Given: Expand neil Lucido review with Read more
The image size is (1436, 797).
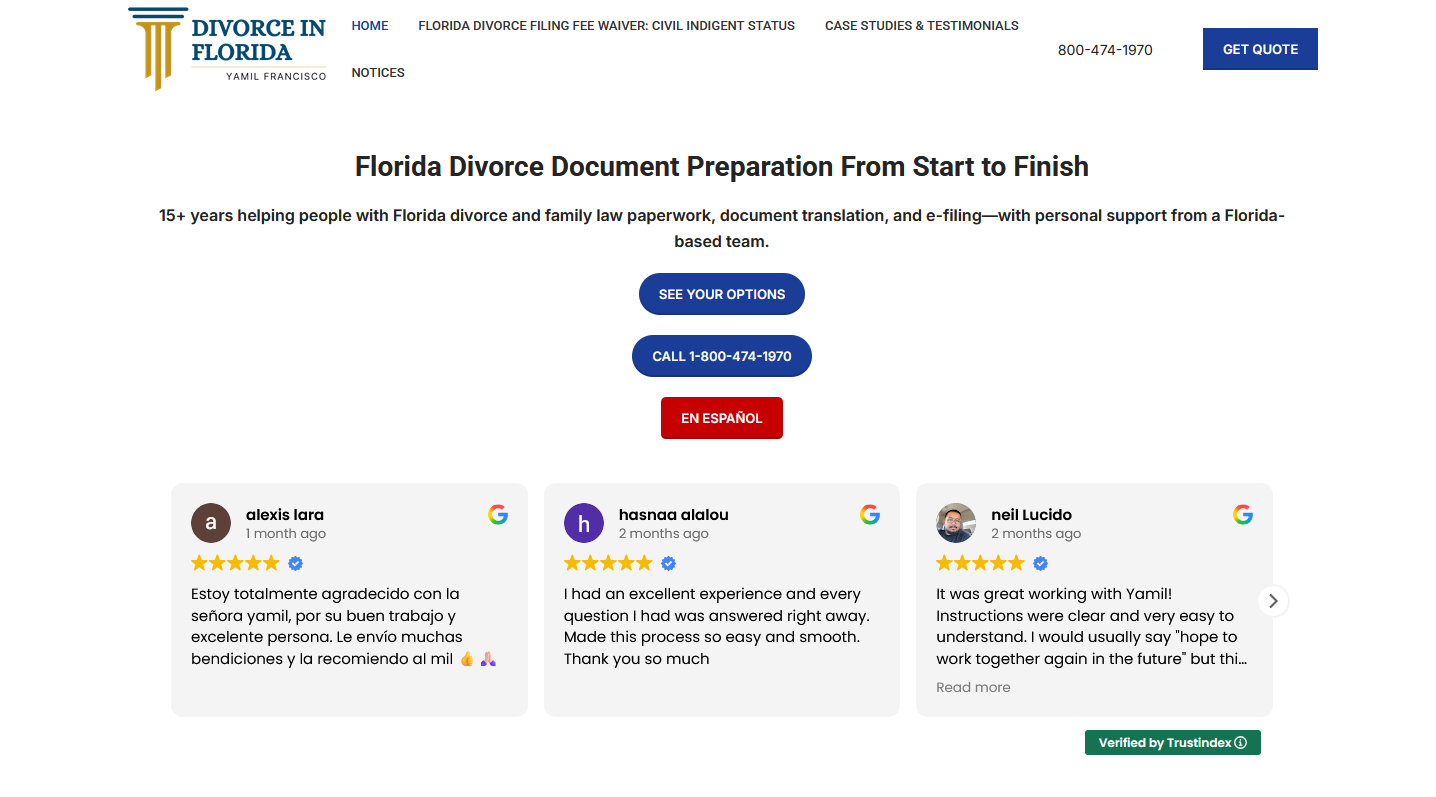Looking at the screenshot, I should point(973,687).
